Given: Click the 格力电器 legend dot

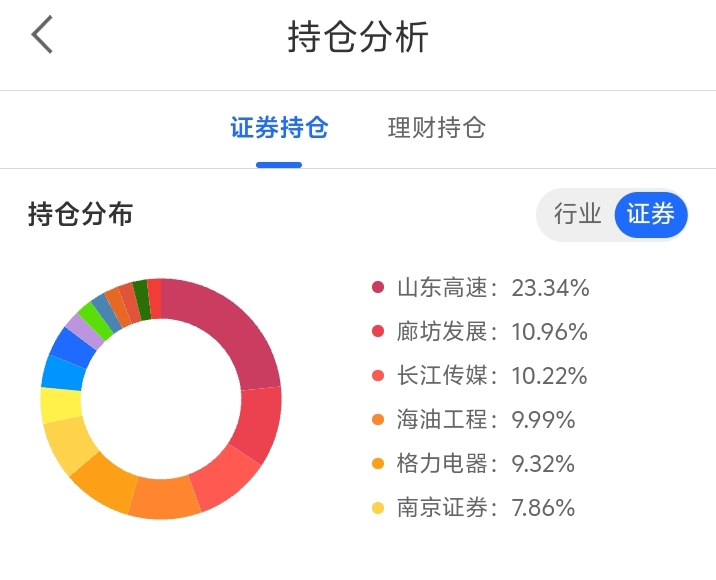Looking at the screenshot, I should click(x=378, y=464).
